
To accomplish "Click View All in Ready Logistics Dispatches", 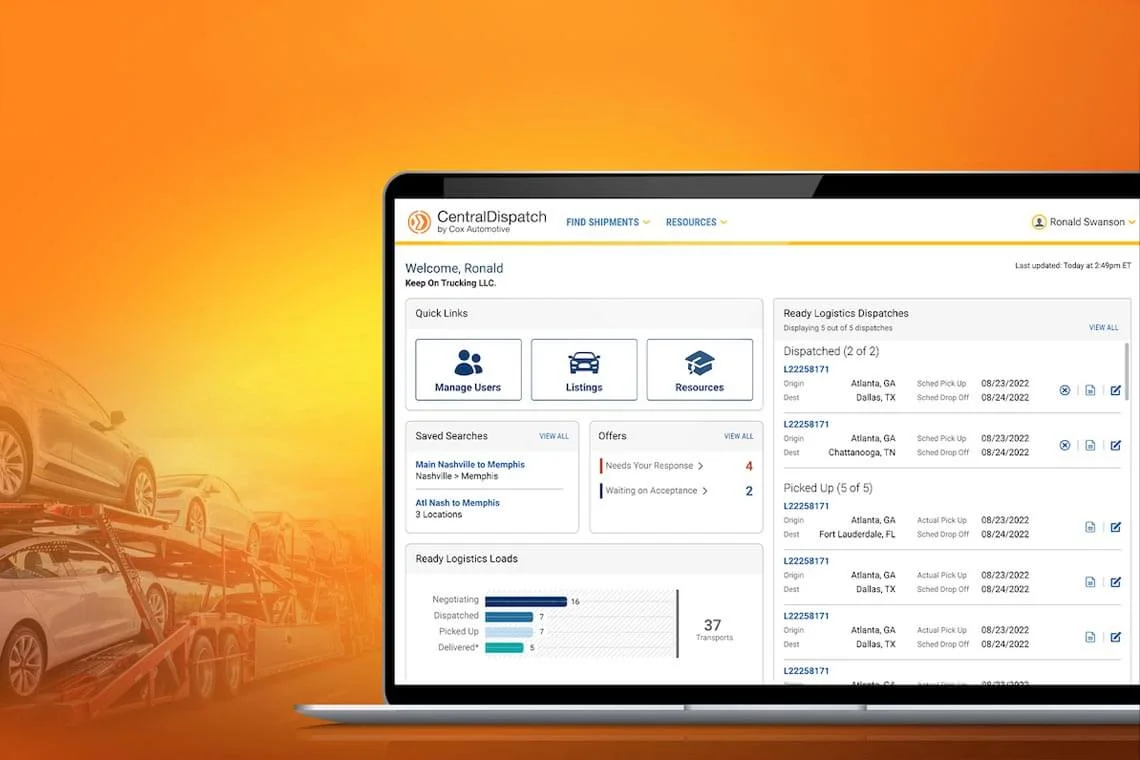I will [x=1104, y=328].
